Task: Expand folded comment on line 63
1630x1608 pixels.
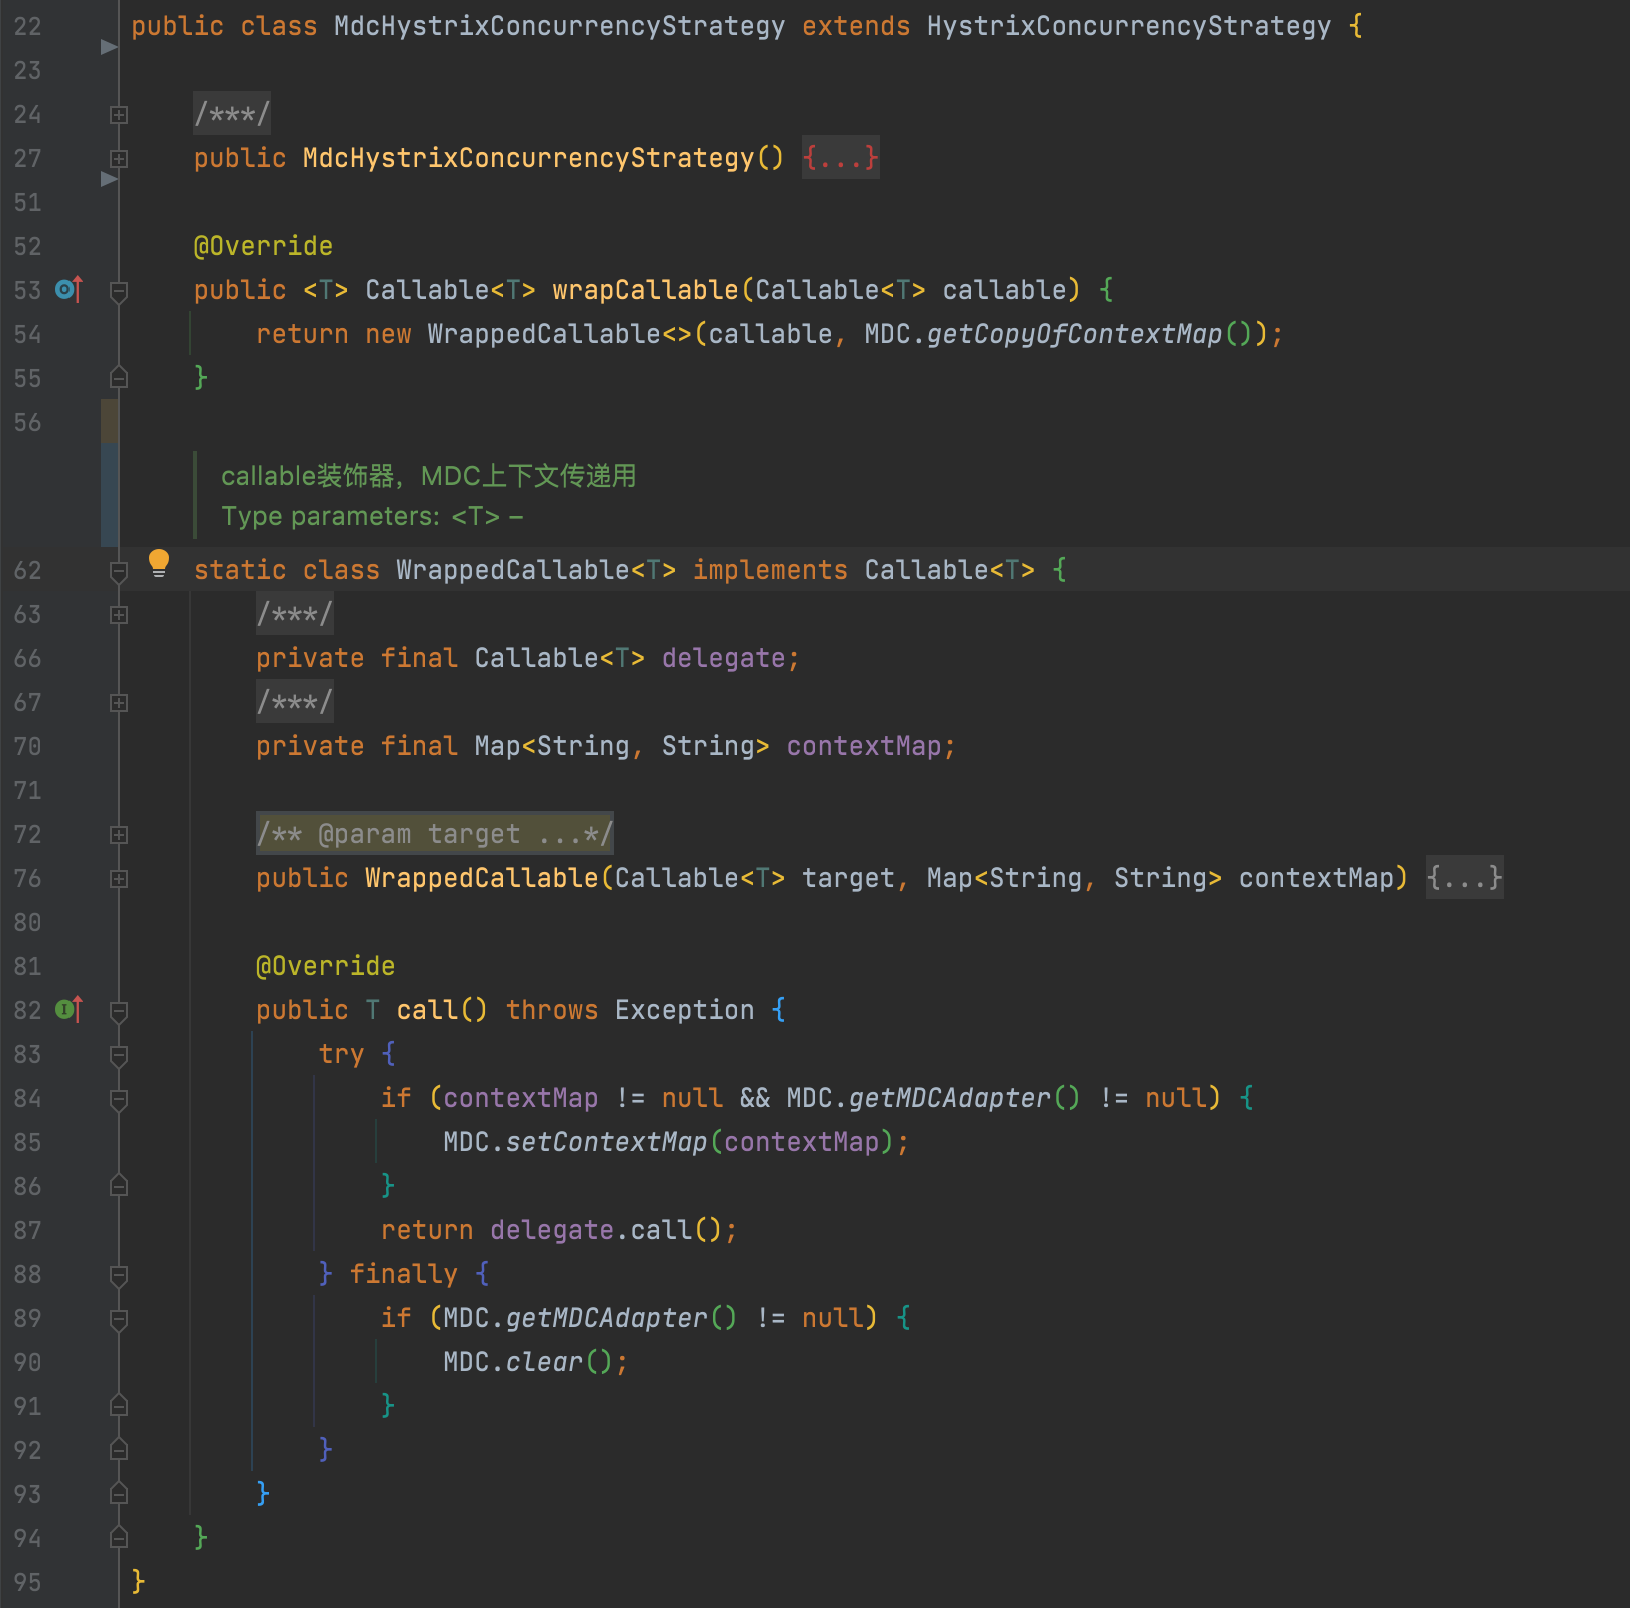Action: tap(119, 615)
